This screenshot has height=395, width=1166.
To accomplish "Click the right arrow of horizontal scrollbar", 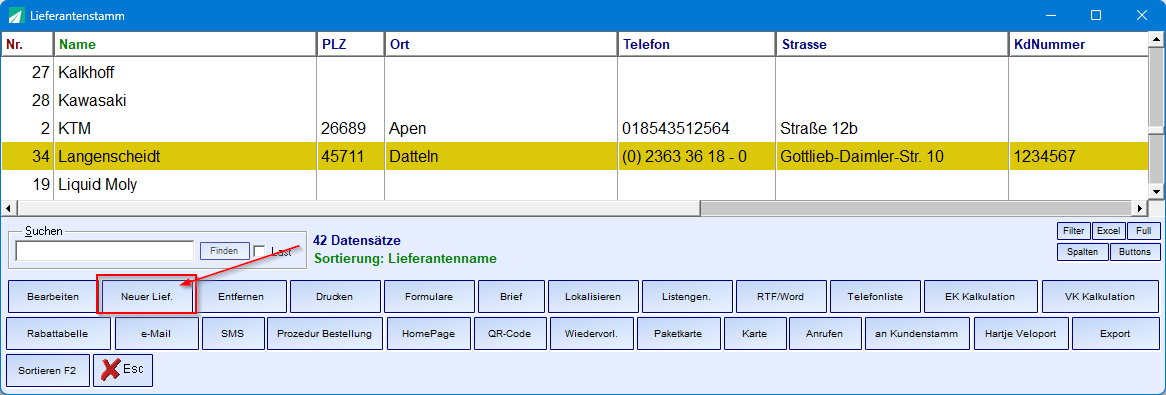I will click(1140, 208).
